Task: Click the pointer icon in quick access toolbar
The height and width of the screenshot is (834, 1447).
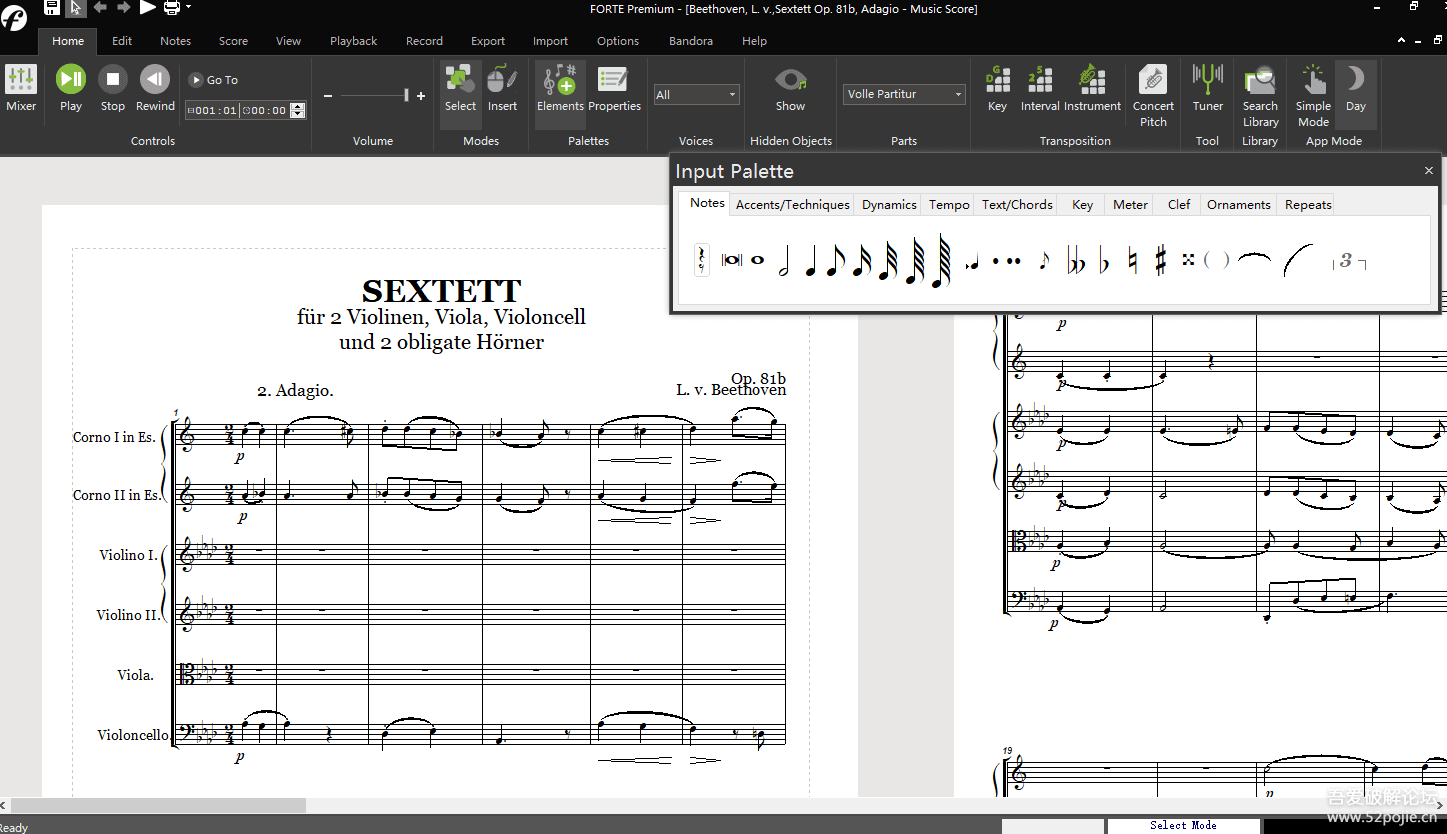Action: click(x=76, y=8)
